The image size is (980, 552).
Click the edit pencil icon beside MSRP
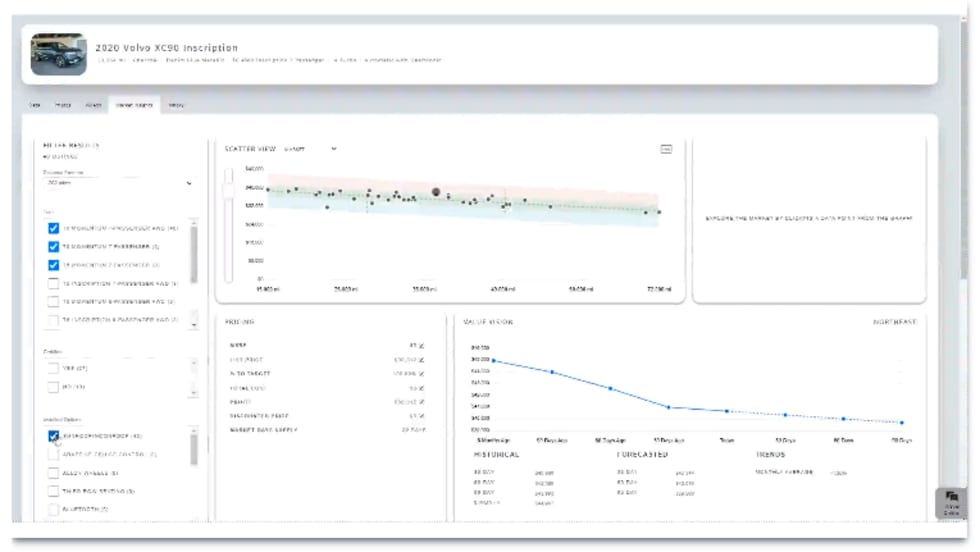(x=421, y=346)
